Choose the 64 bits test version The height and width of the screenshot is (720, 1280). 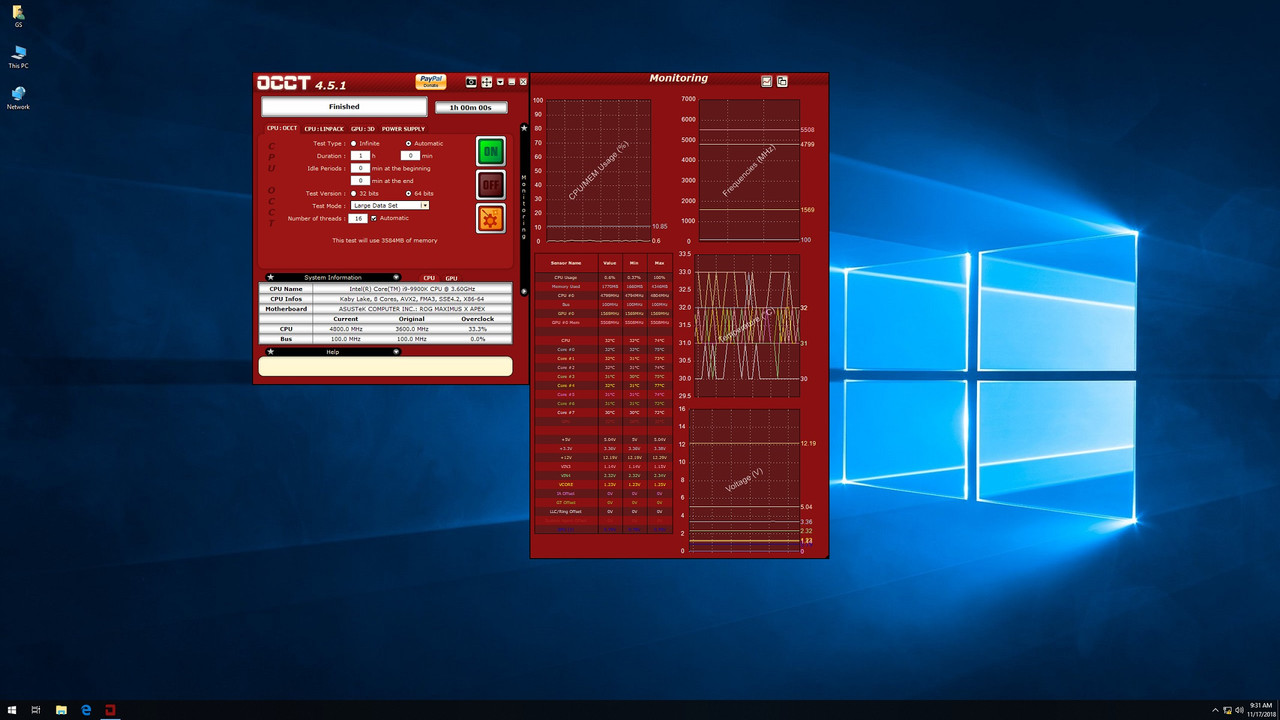(x=408, y=193)
